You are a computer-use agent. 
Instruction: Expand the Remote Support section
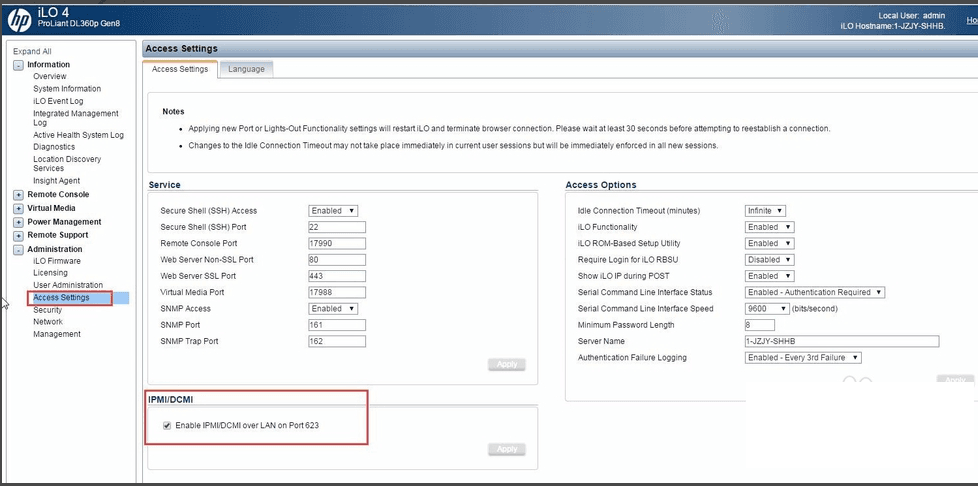point(19,235)
